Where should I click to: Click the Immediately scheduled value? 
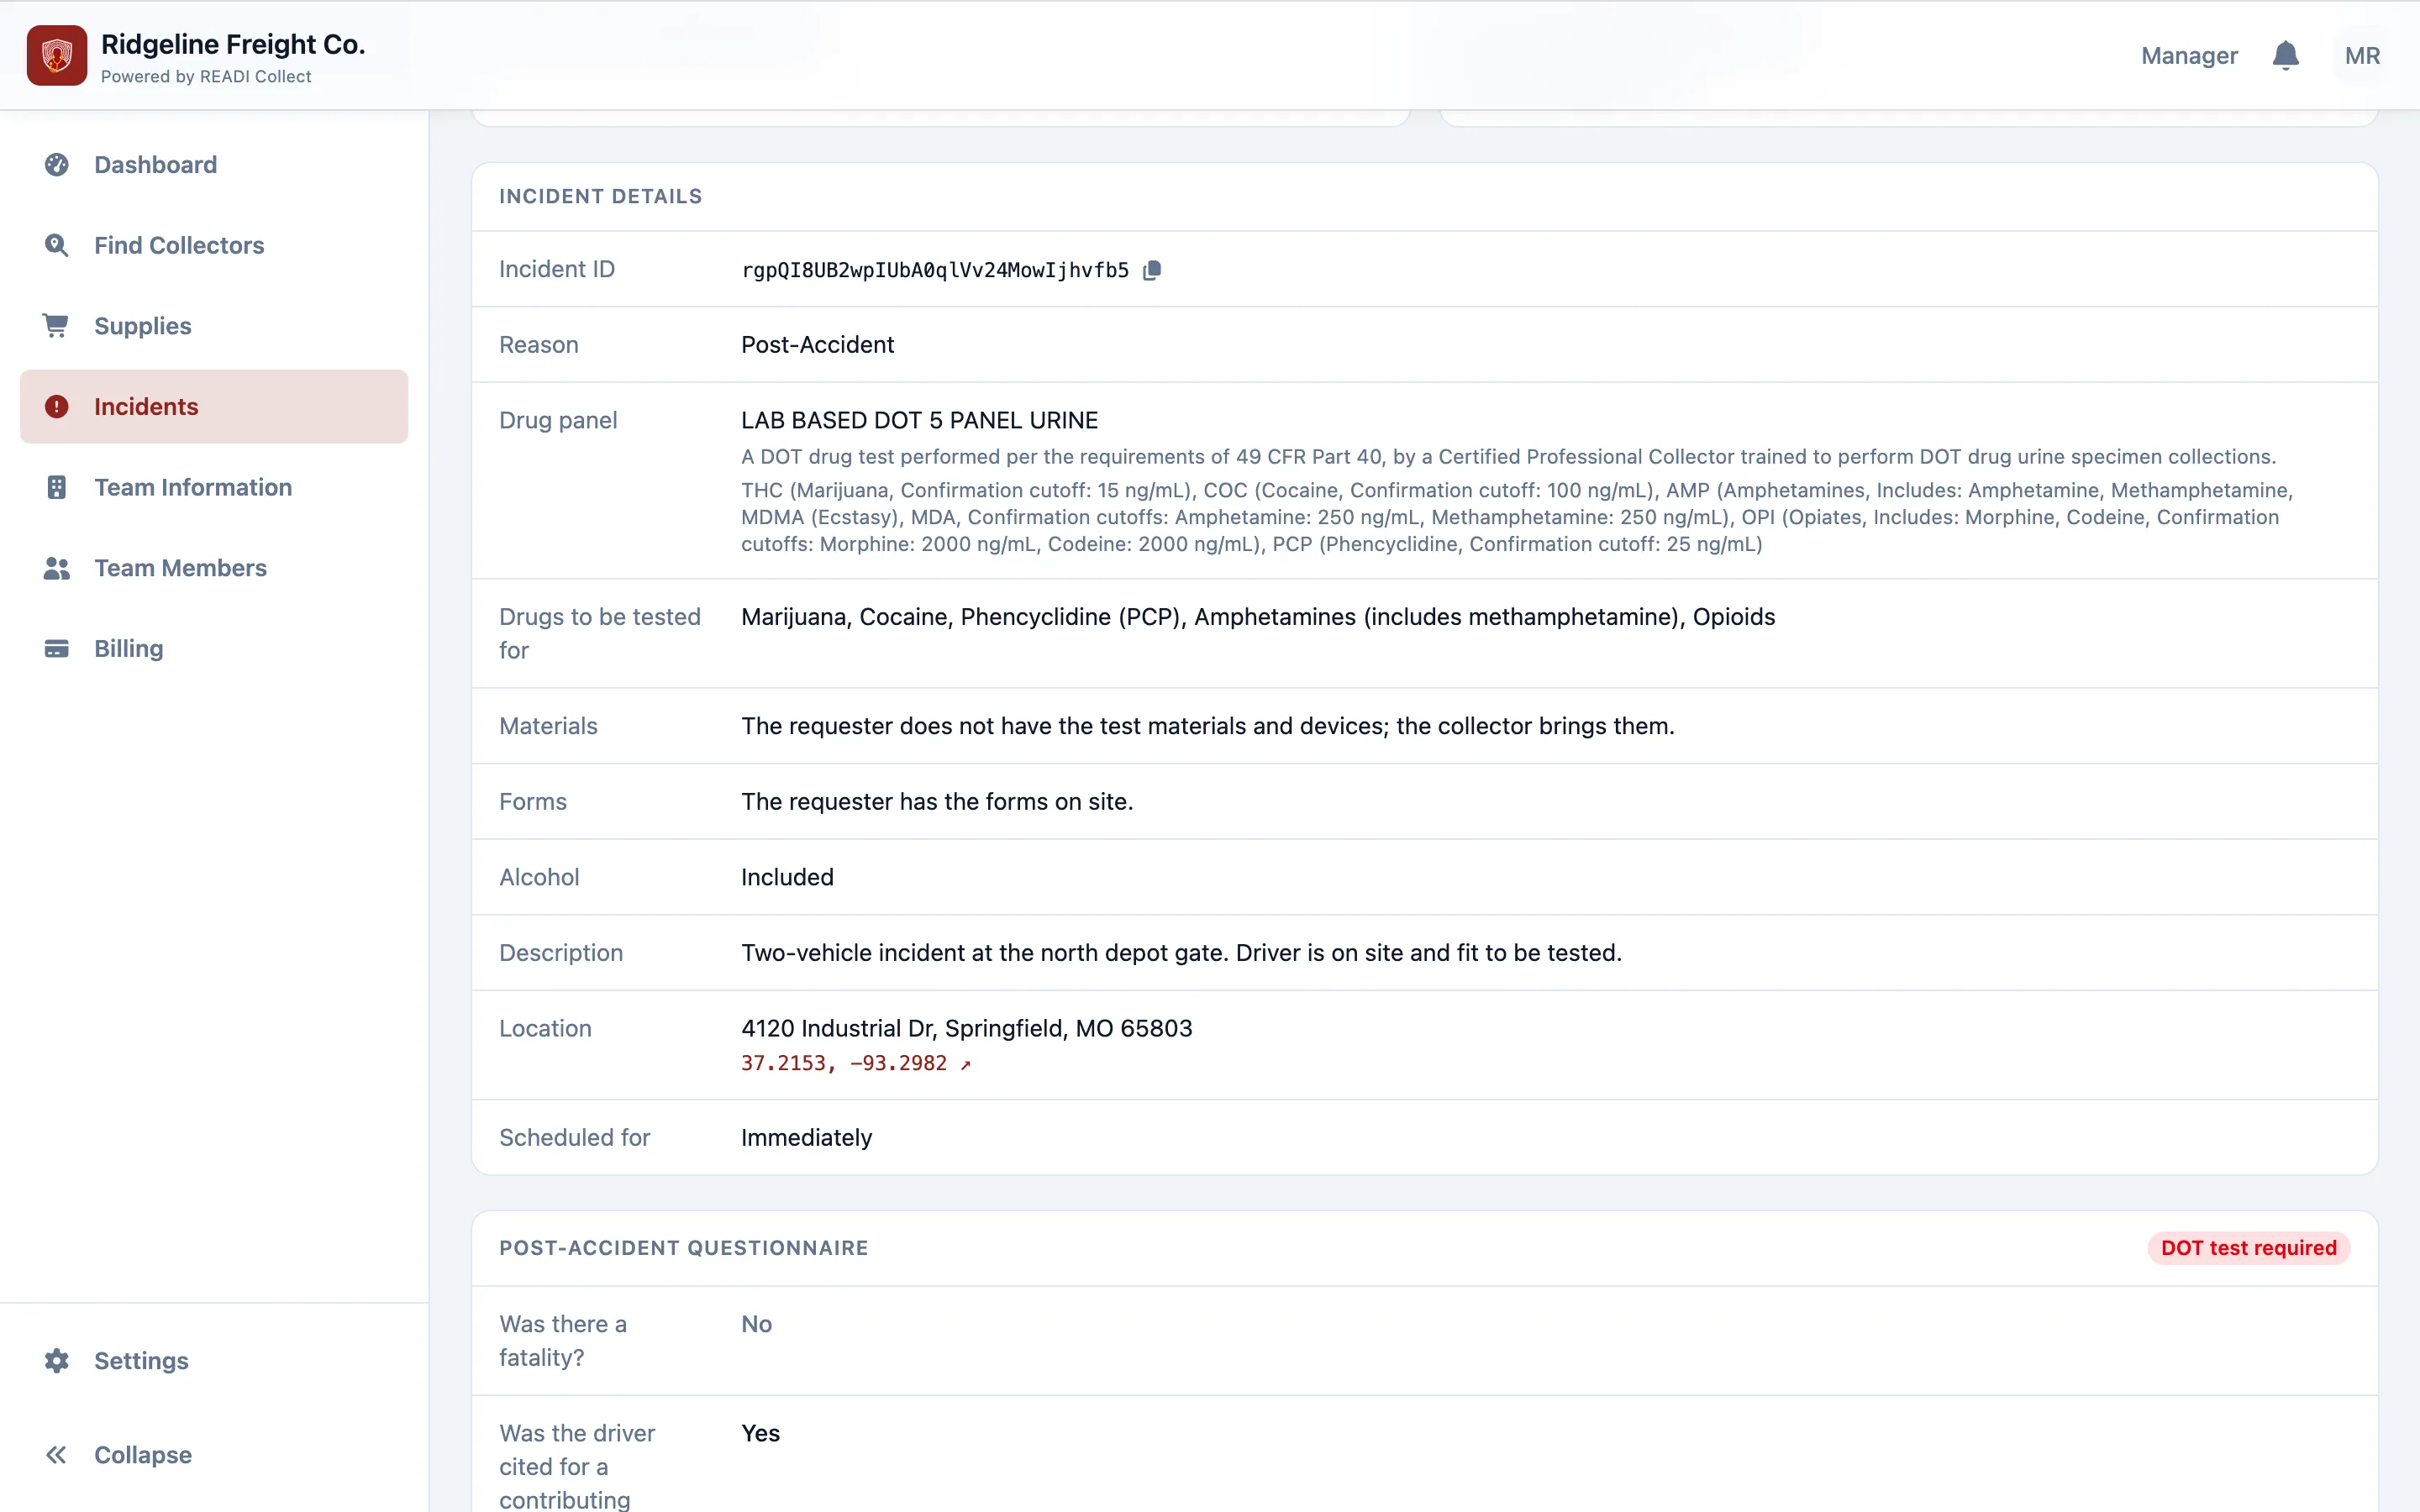[806, 1138]
